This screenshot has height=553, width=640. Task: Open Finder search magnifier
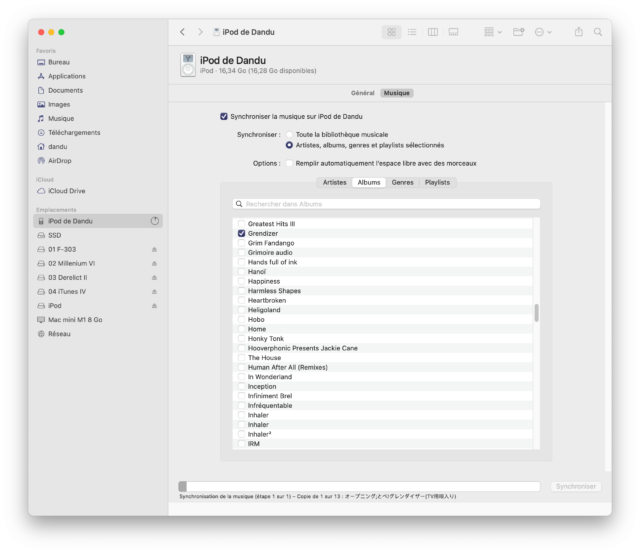(x=598, y=32)
